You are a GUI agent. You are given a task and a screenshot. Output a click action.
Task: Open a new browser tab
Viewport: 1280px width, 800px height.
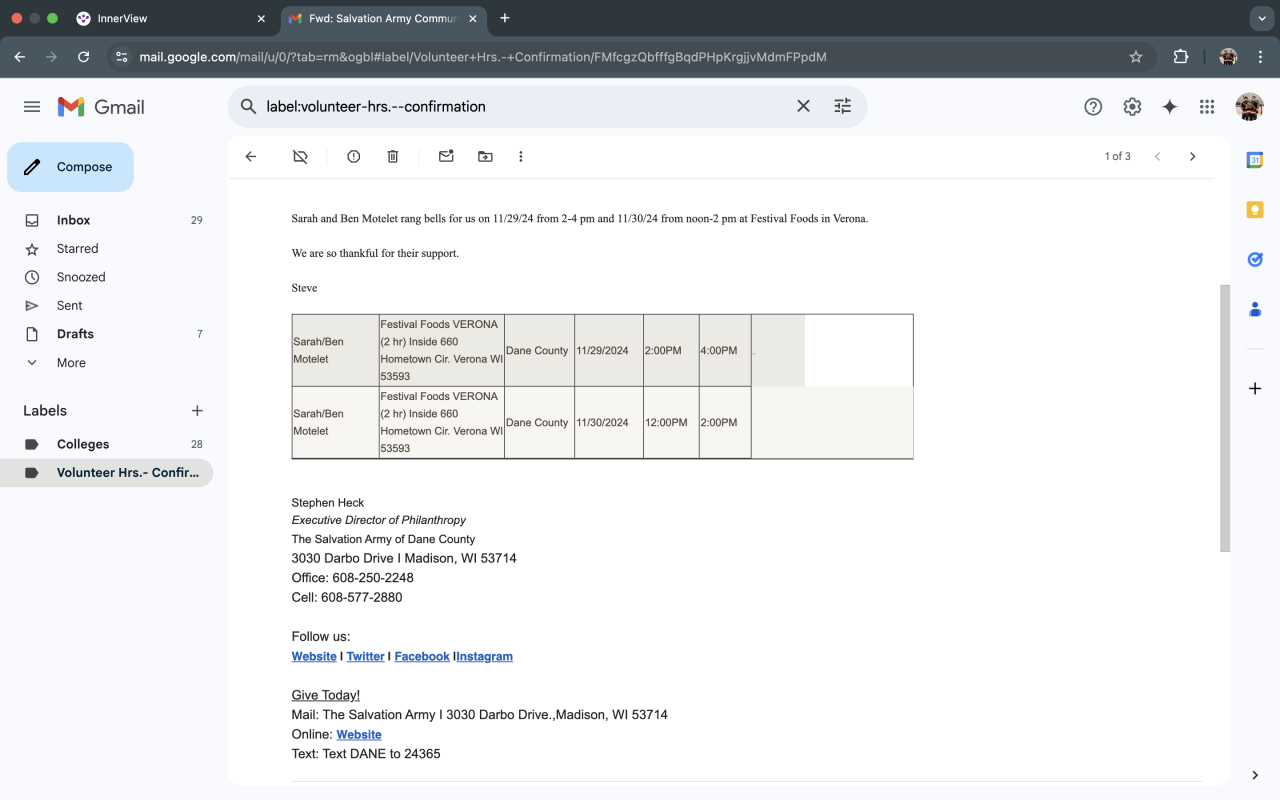[505, 18]
